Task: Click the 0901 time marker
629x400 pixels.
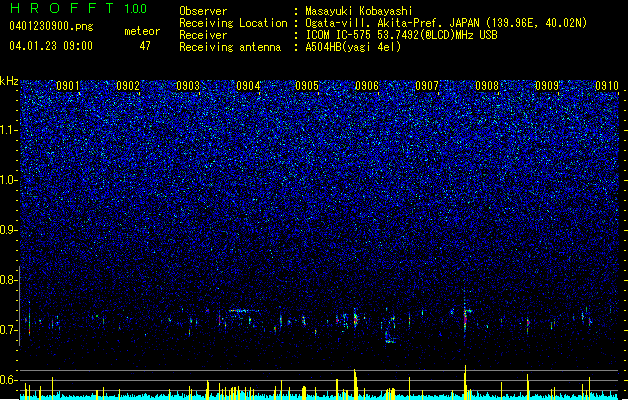Action: 67,86
